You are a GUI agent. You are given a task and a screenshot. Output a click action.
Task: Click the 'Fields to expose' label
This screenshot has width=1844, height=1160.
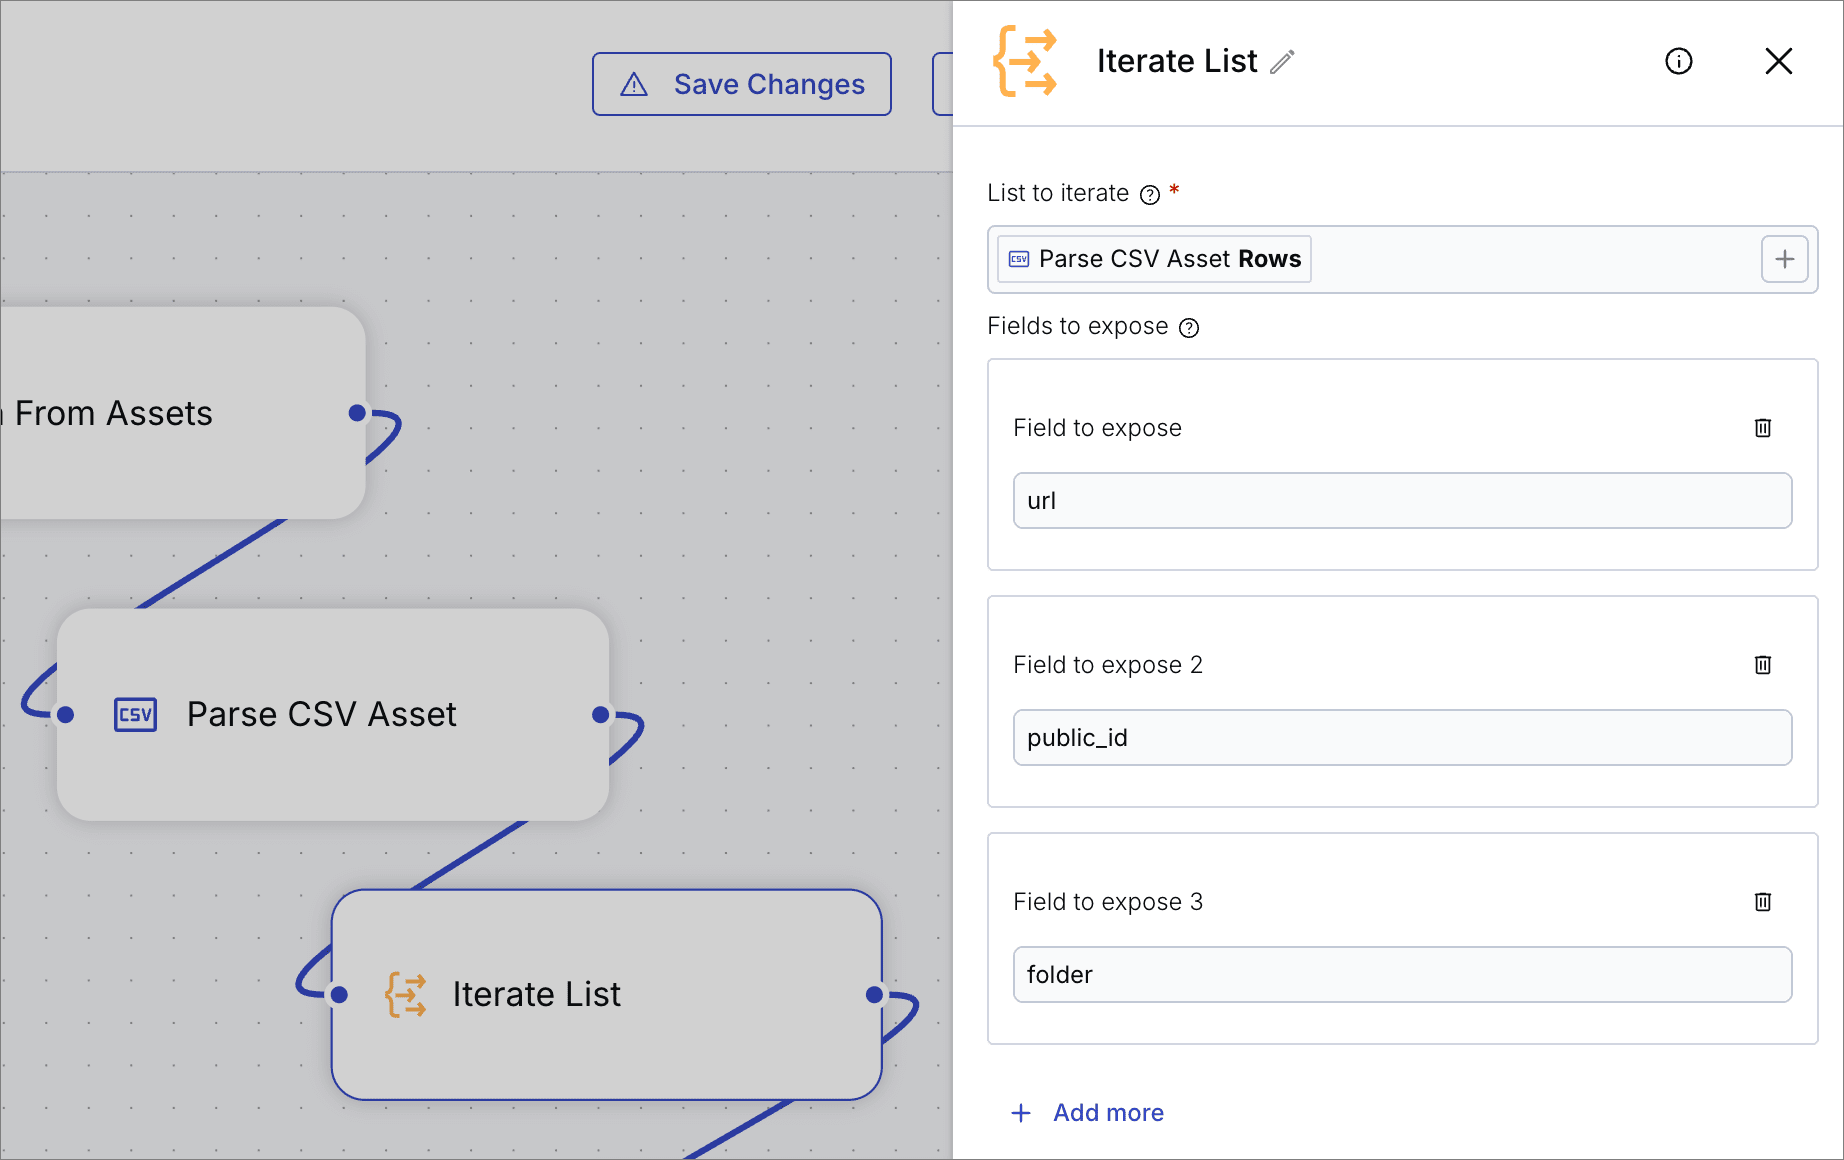tap(1078, 326)
